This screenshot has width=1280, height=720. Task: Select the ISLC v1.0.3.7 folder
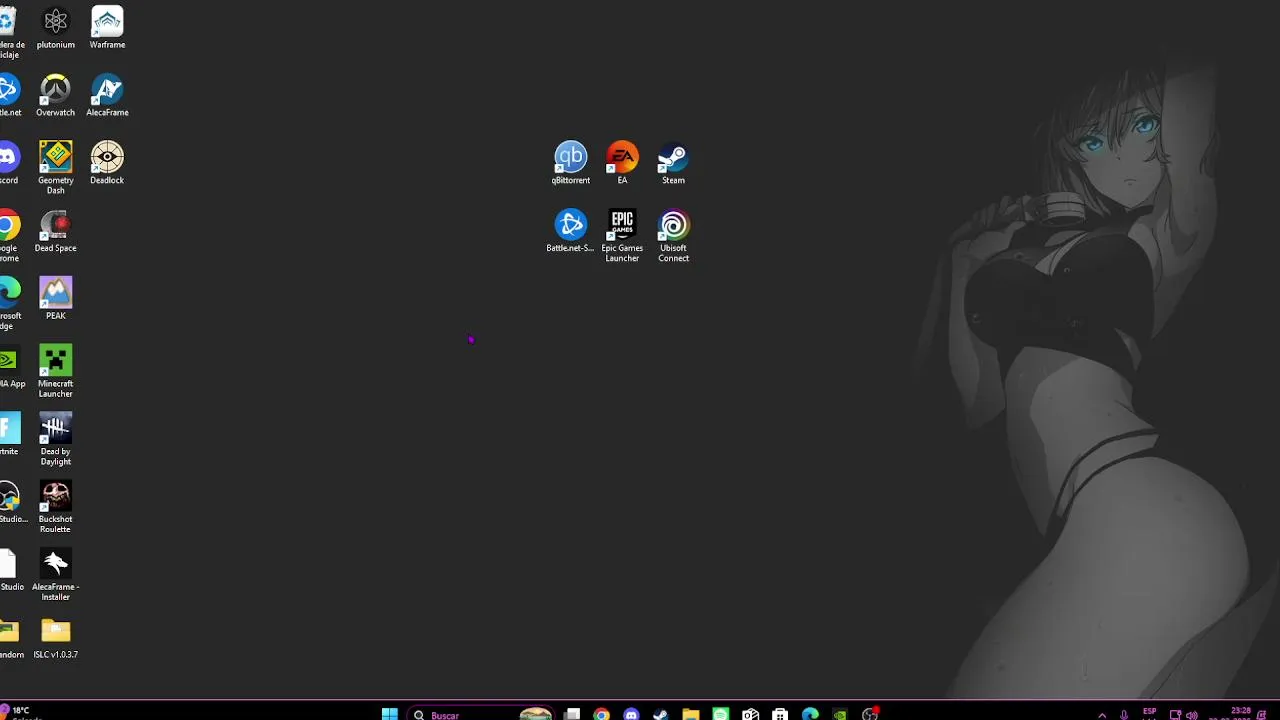point(55,639)
